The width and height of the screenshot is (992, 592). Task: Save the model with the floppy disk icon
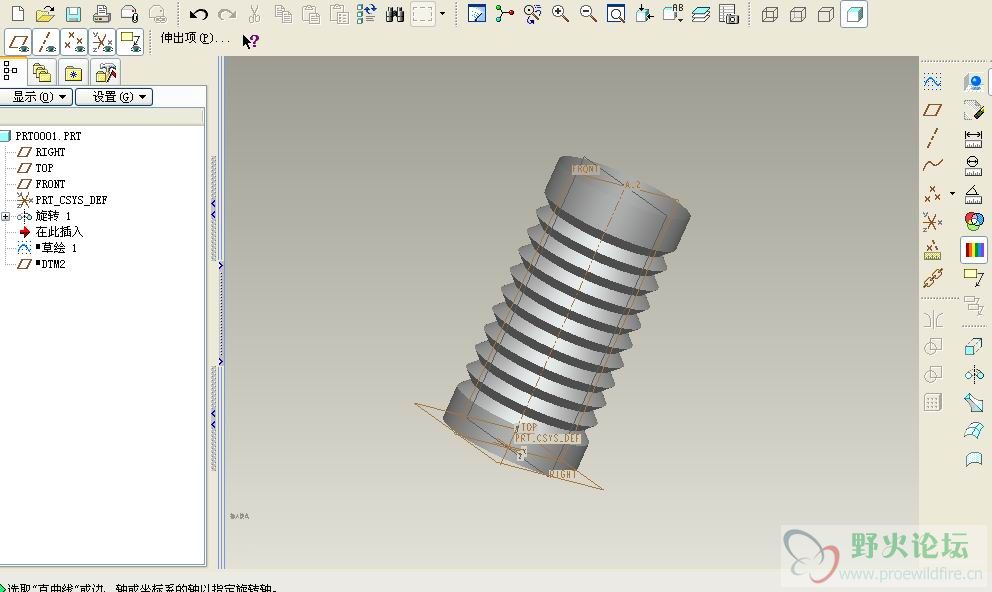pyautogui.click(x=73, y=14)
